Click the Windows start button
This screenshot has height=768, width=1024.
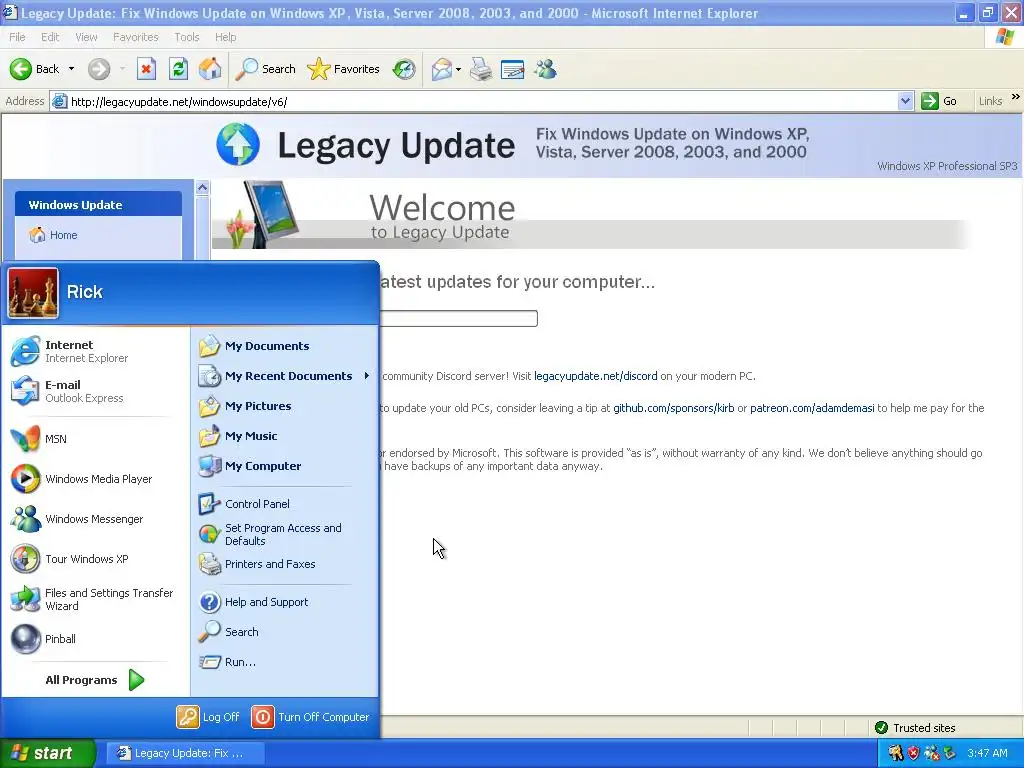point(47,753)
